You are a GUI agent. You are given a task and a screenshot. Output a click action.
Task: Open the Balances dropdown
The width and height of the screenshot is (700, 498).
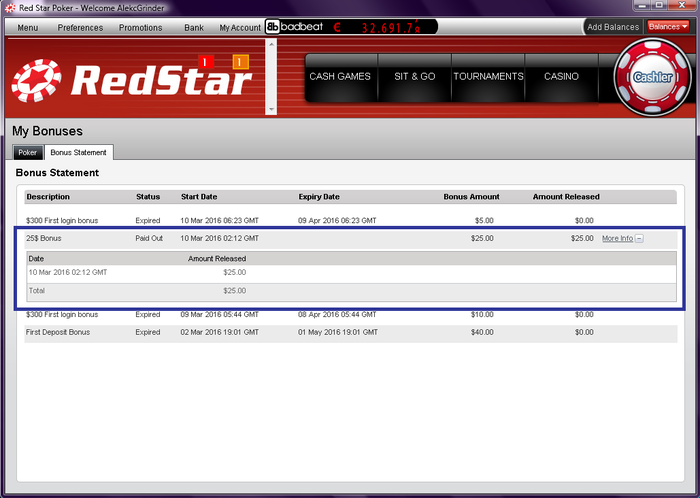(668, 27)
